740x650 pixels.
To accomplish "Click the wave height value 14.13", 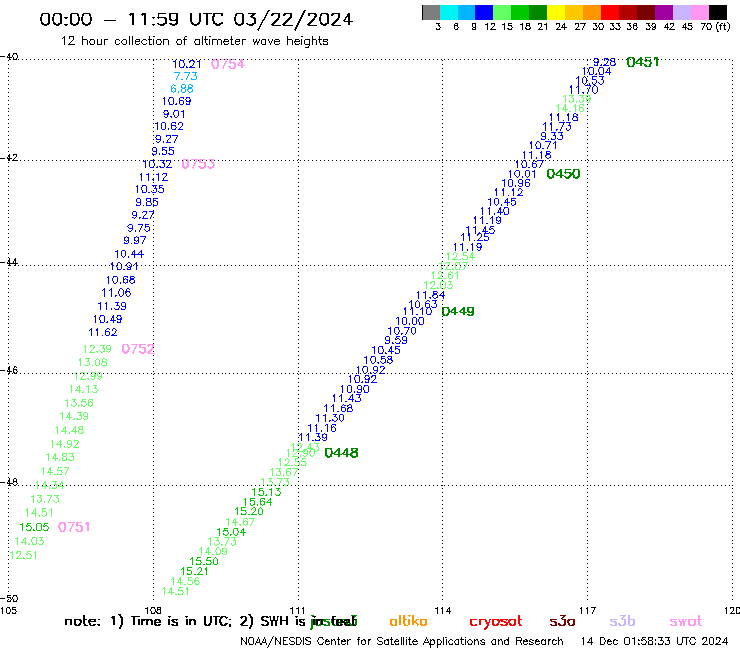I will pos(84,389).
